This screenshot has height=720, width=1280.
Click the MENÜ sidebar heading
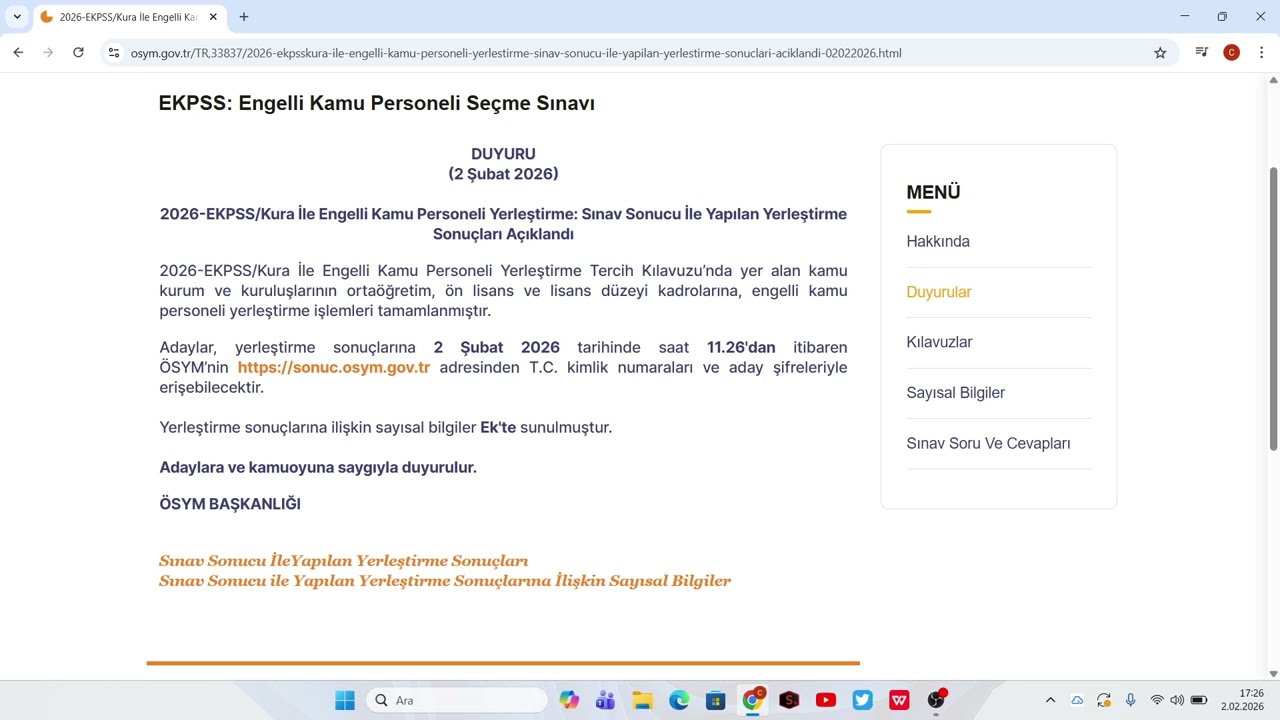coord(933,193)
